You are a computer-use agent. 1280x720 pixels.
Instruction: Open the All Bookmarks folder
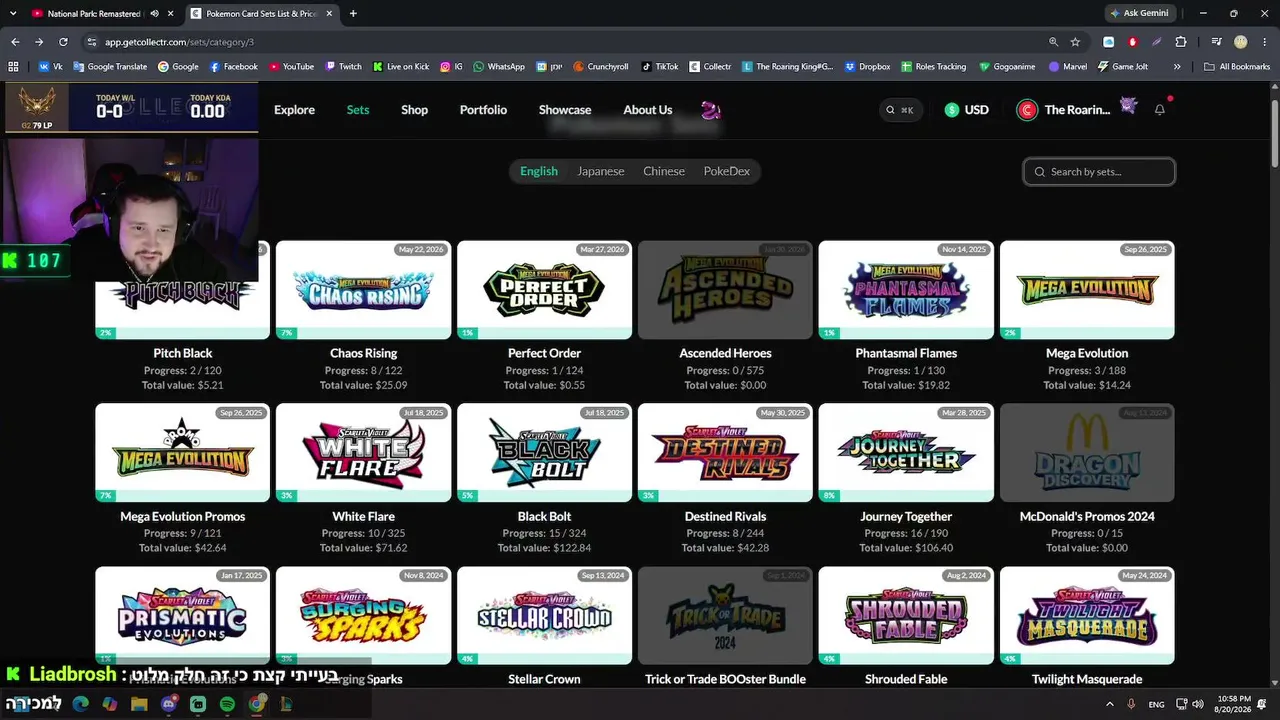pos(1238,67)
